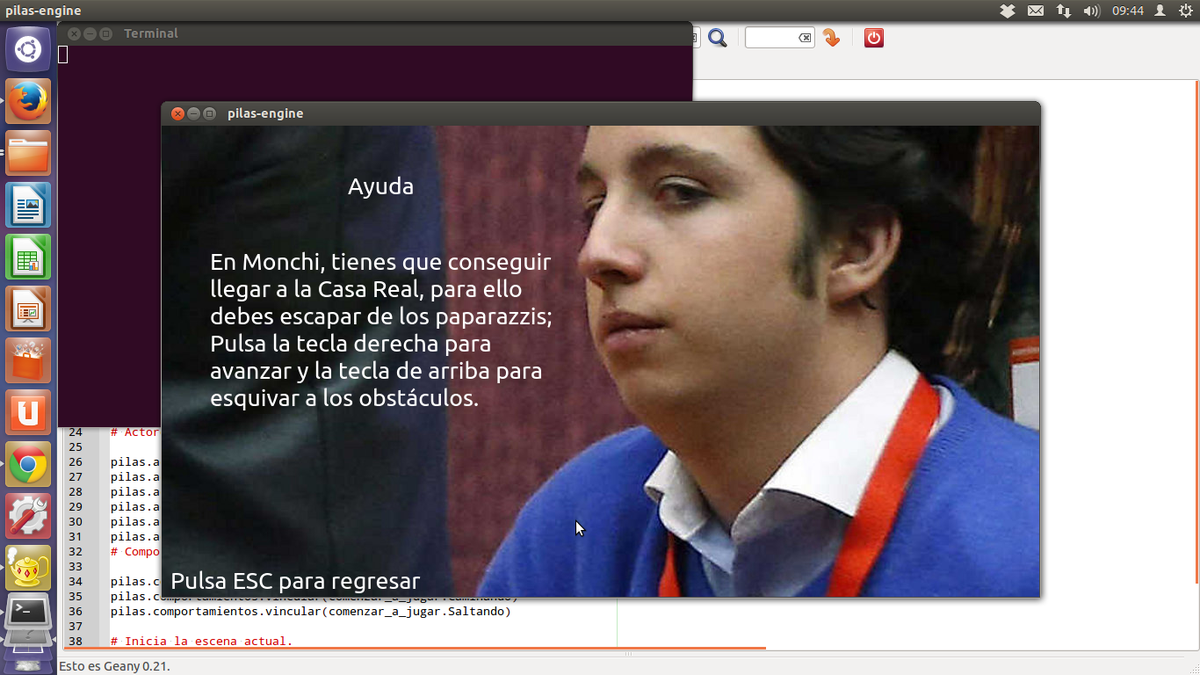Open the sound volume indicator
1200x675 pixels.
point(1091,11)
